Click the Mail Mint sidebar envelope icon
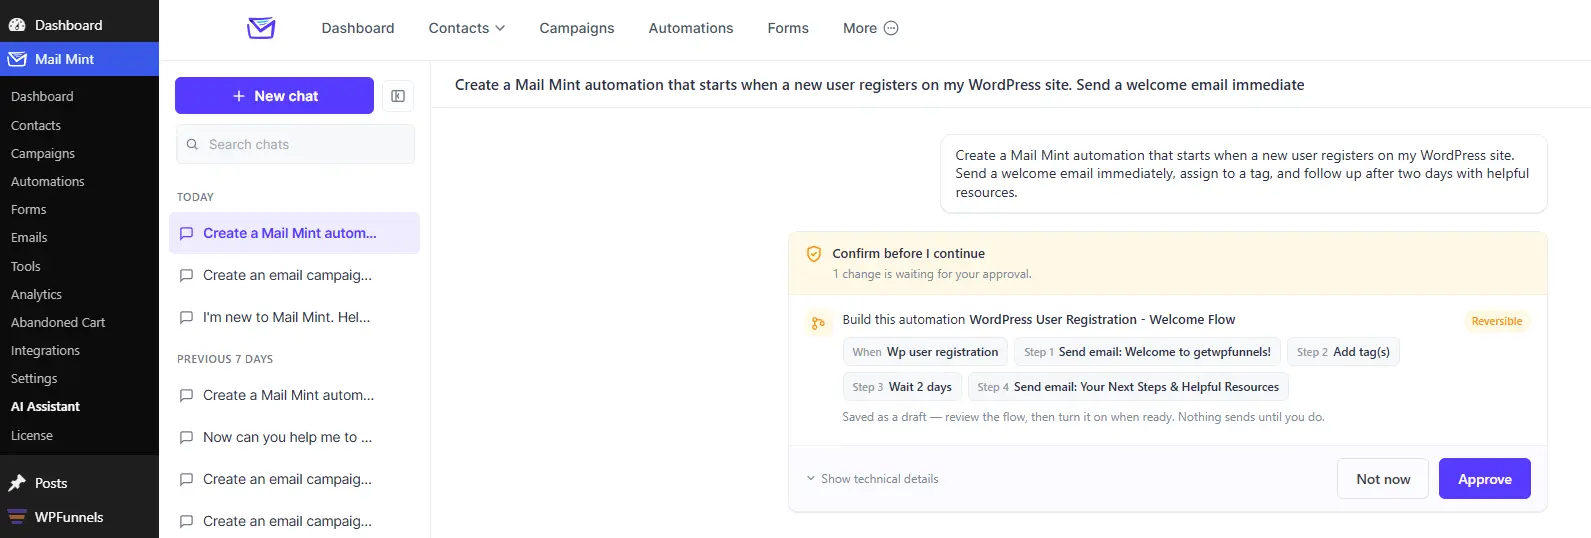The image size is (1591, 538). click(x=17, y=59)
